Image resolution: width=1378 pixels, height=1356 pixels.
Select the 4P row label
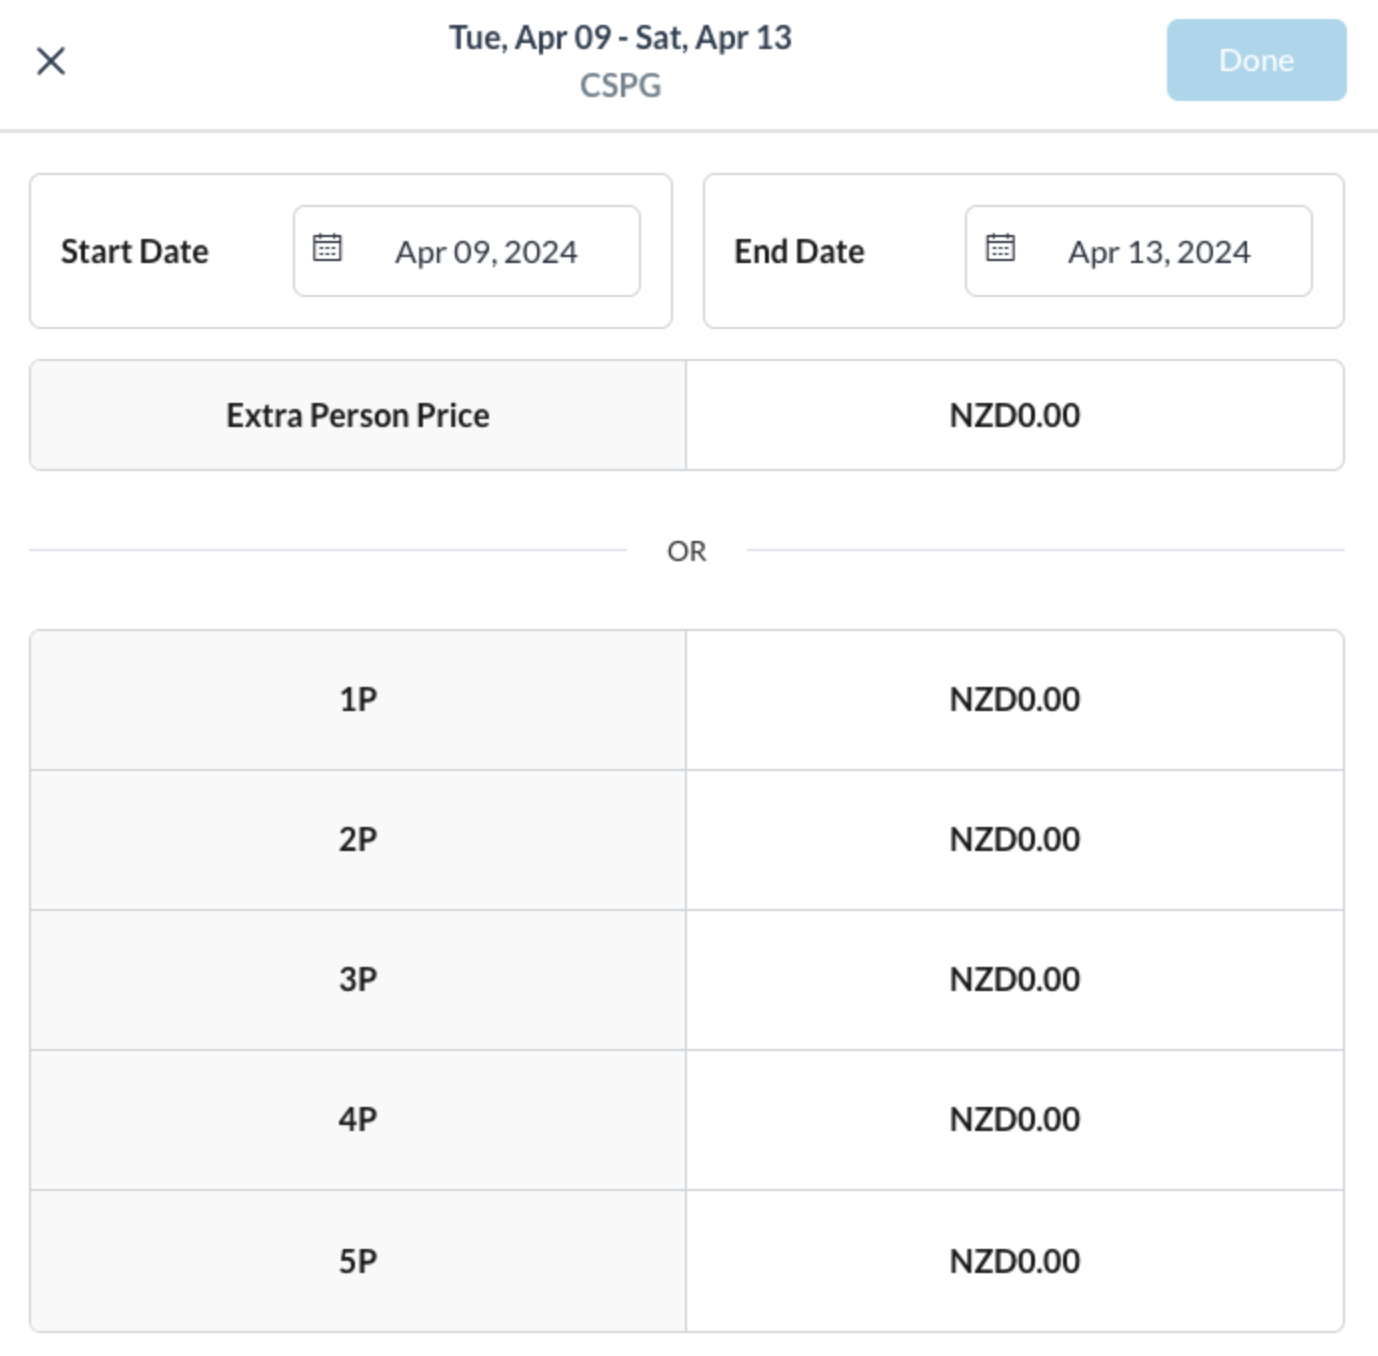click(358, 1120)
